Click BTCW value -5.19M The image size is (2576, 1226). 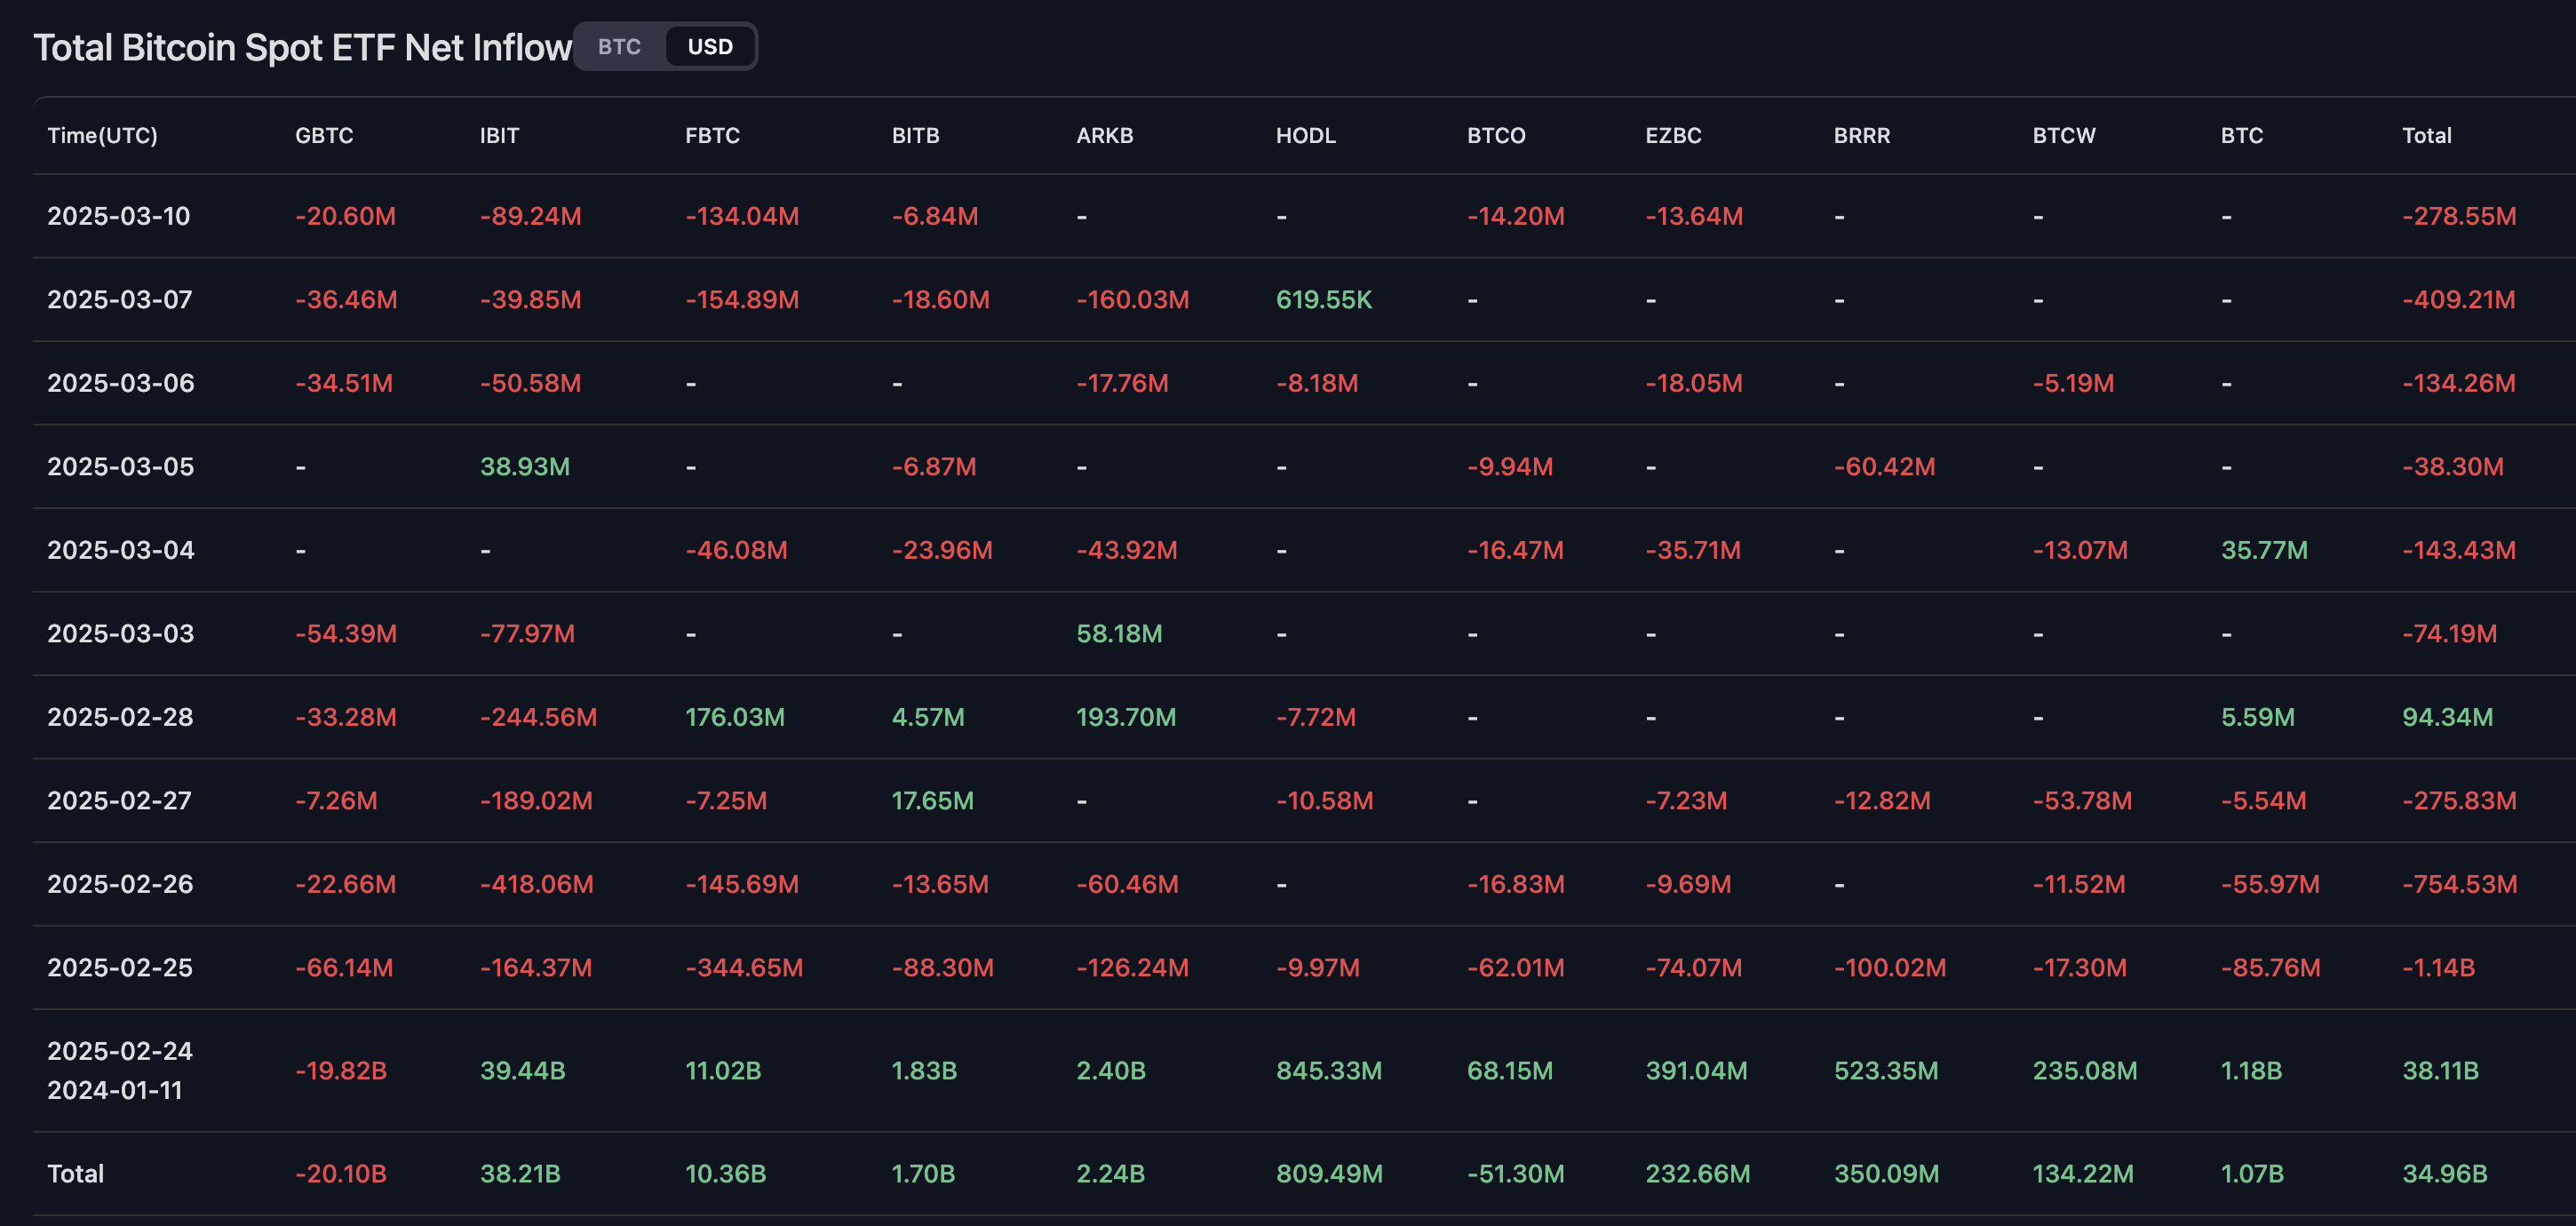tap(2073, 383)
